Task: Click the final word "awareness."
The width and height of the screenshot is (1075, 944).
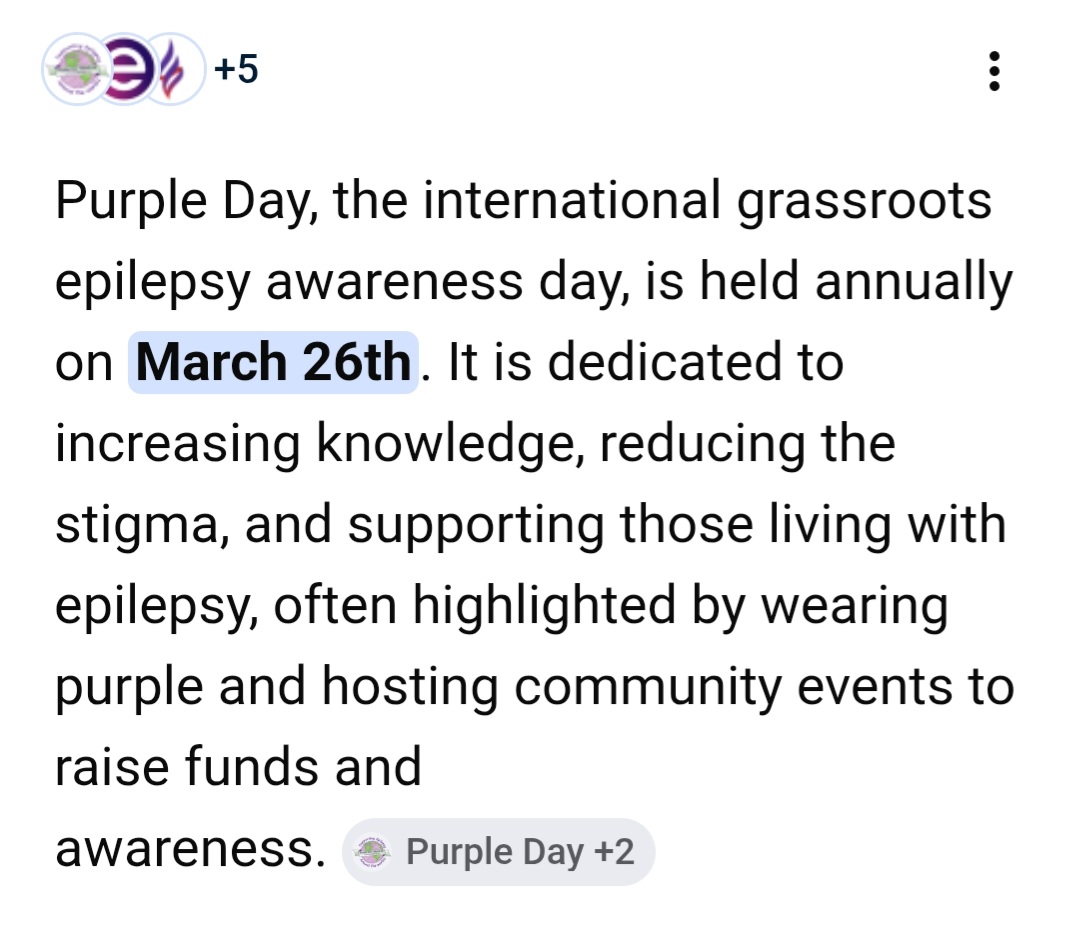Action: [191, 850]
